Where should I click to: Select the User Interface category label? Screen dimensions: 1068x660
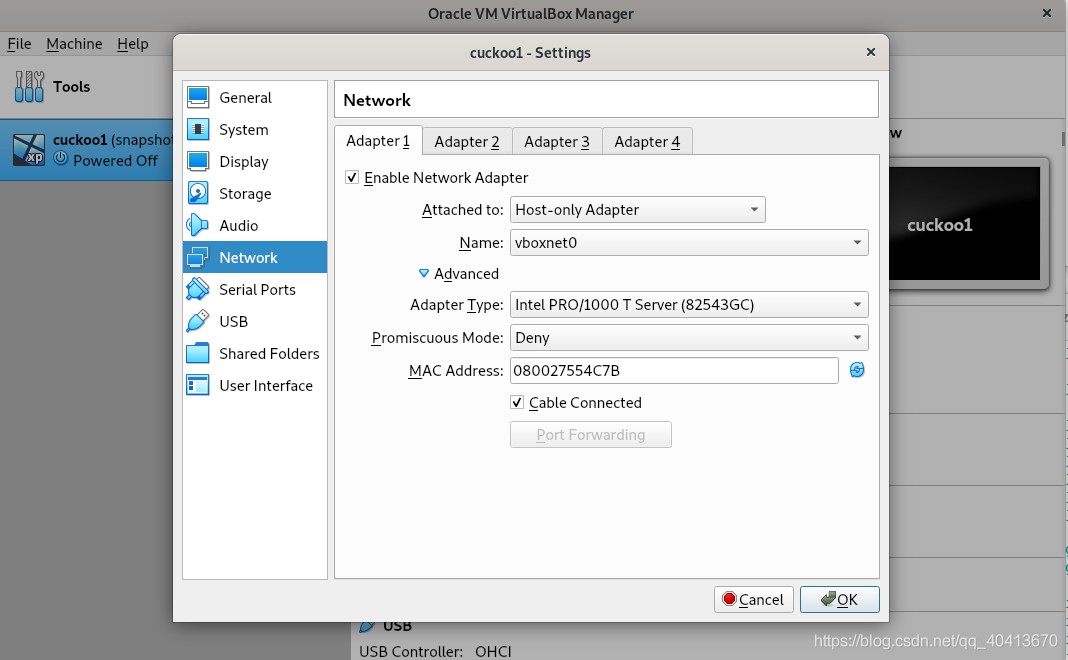(266, 386)
